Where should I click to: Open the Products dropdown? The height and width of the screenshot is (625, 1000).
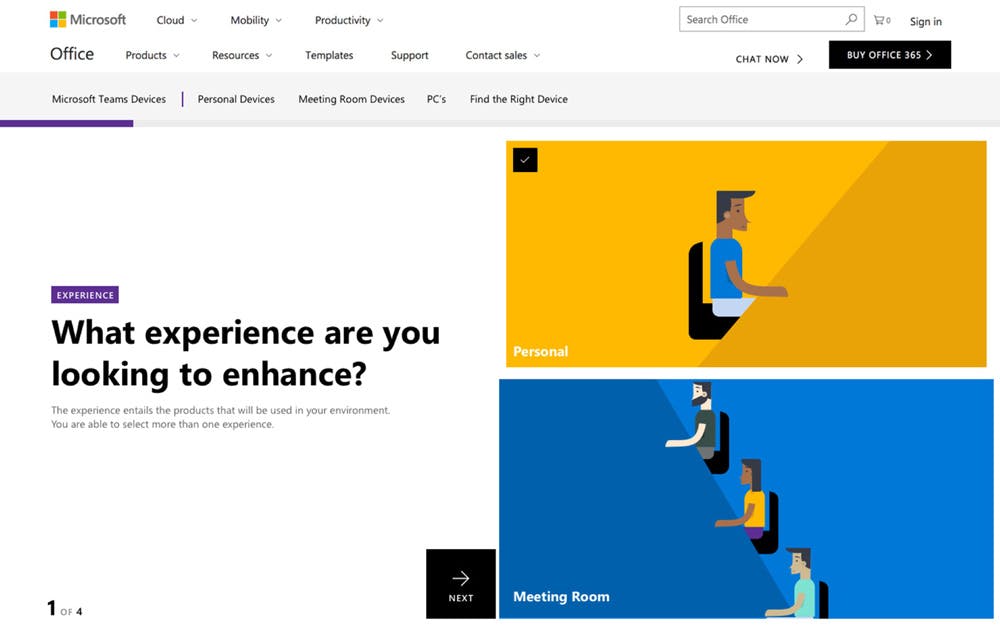pyautogui.click(x=152, y=55)
